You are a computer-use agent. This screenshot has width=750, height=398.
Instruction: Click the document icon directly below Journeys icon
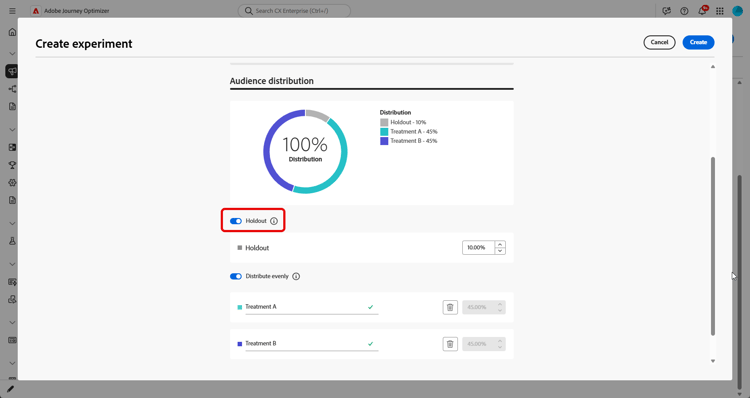12,106
